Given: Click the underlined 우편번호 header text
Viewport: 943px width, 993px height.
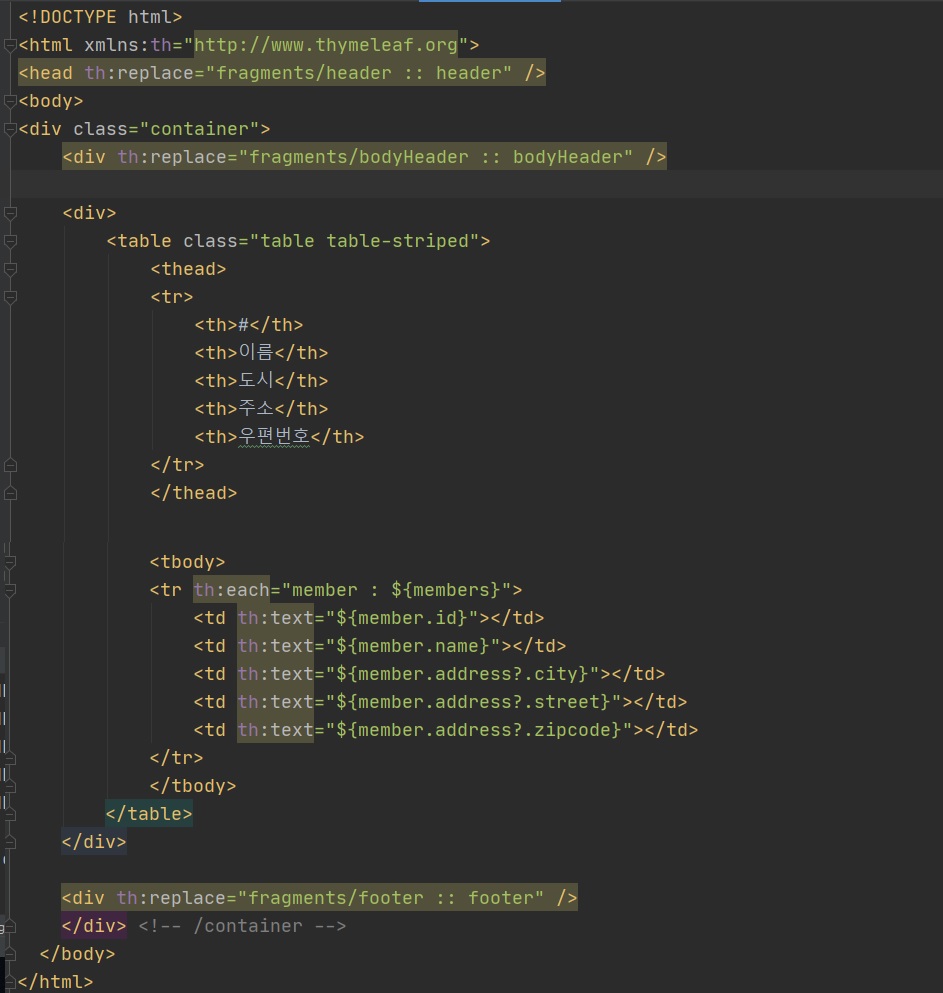Looking at the screenshot, I should pos(274,436).
